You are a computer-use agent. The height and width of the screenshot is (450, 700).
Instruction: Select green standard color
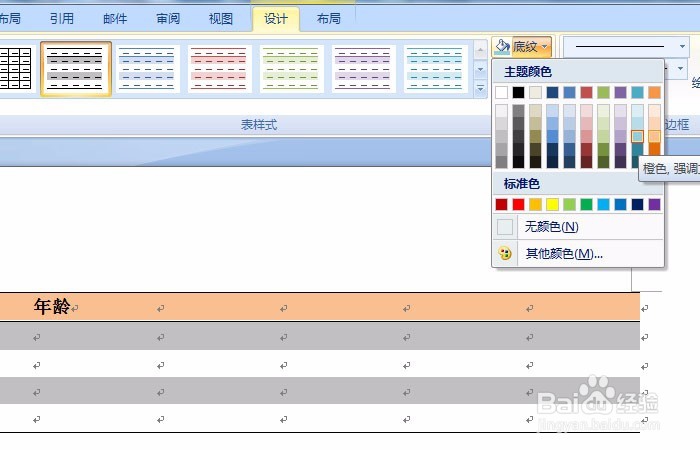586,204
